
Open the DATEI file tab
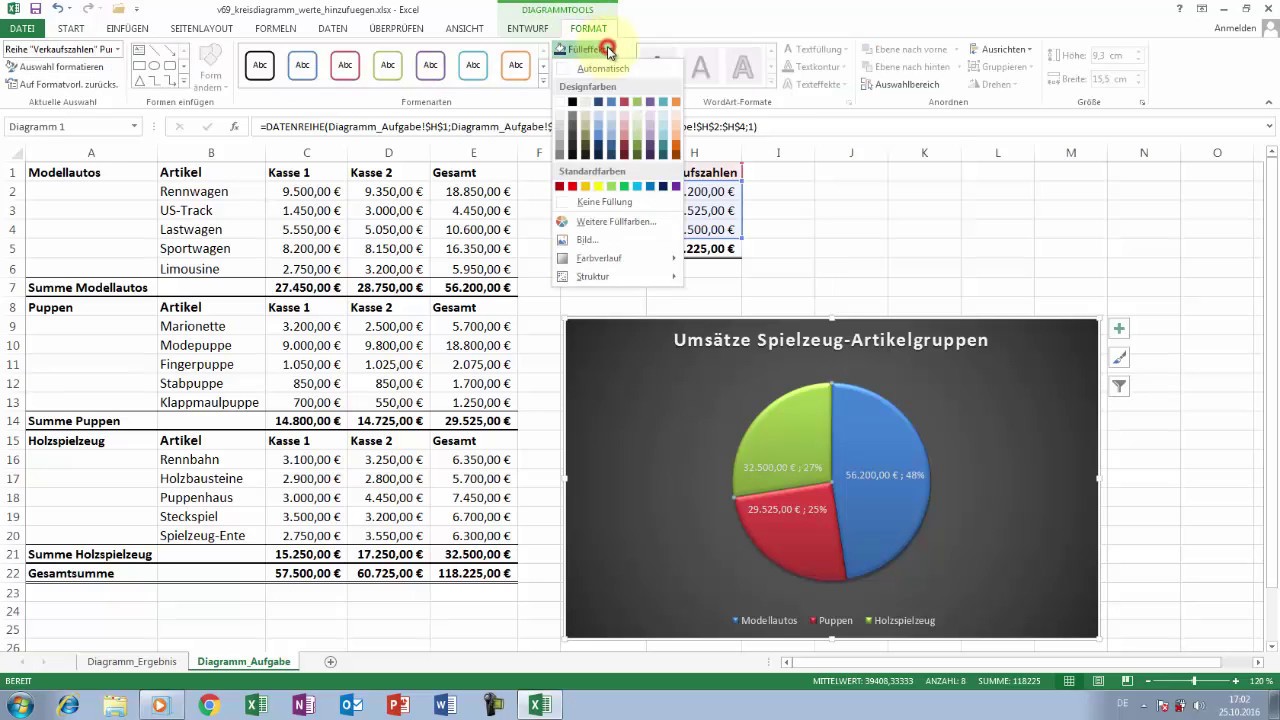coord(22,29)
